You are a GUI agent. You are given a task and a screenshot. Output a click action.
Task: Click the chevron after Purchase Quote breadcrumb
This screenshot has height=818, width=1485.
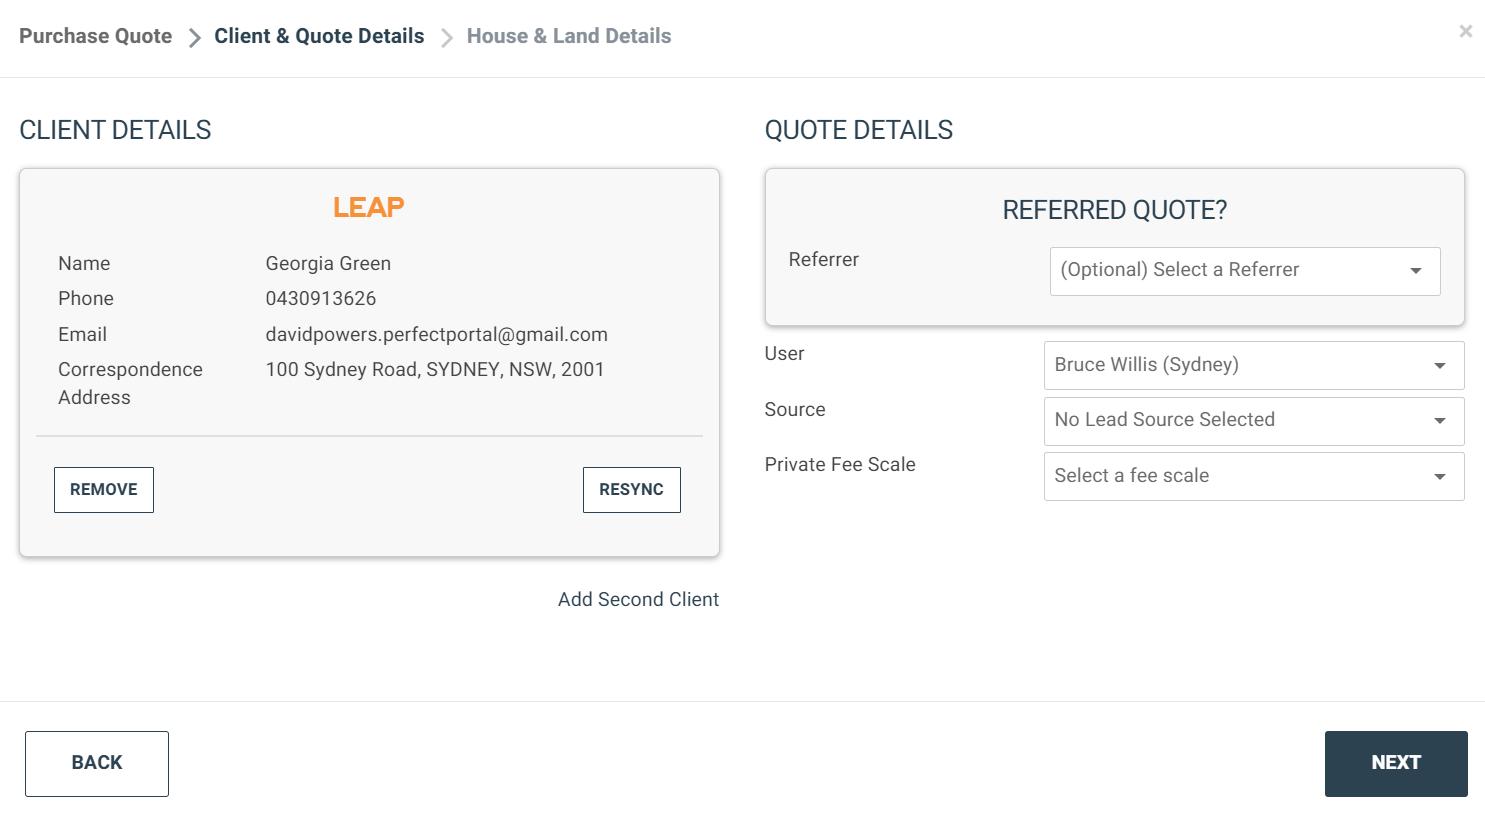pos(194,38)
